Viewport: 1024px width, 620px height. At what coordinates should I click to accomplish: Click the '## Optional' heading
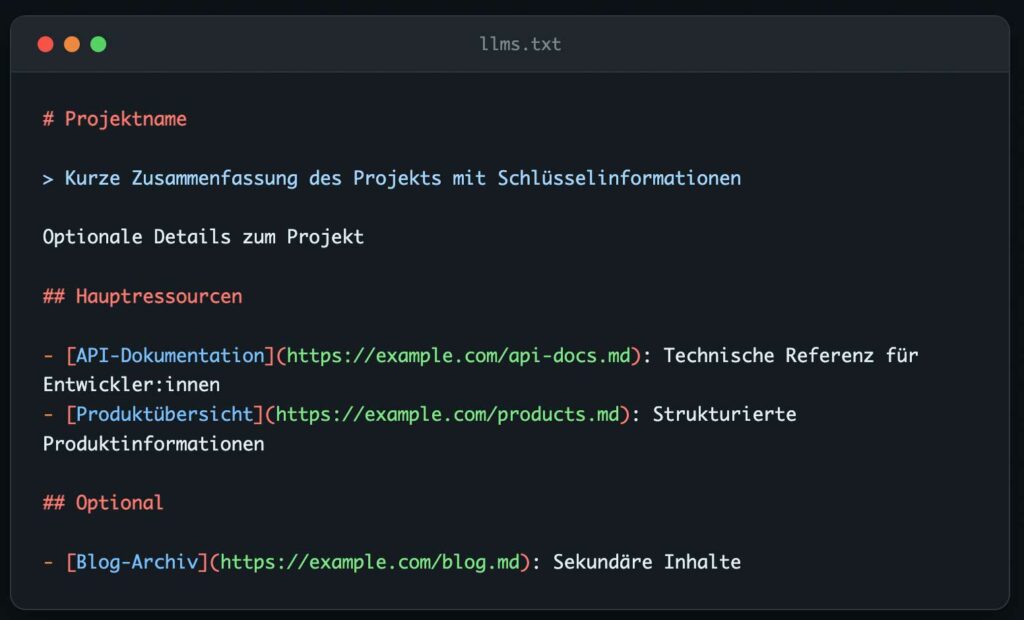[103, 502]
